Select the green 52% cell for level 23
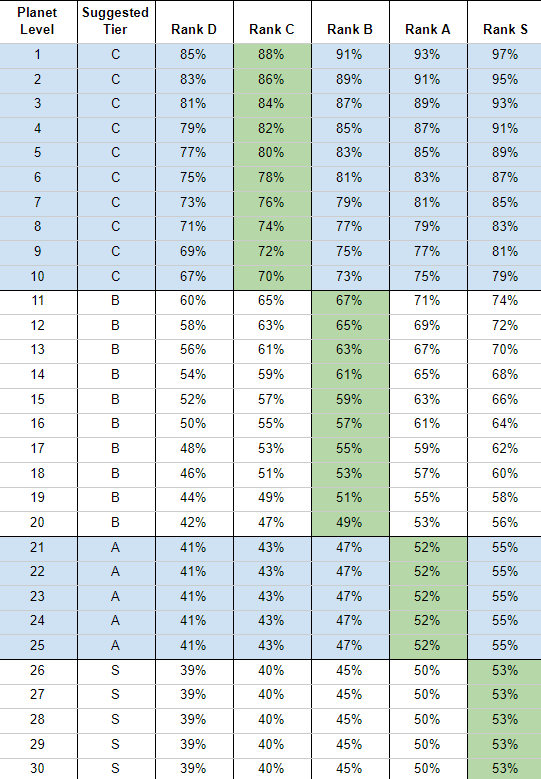541x779 pixels. [428, 597]
